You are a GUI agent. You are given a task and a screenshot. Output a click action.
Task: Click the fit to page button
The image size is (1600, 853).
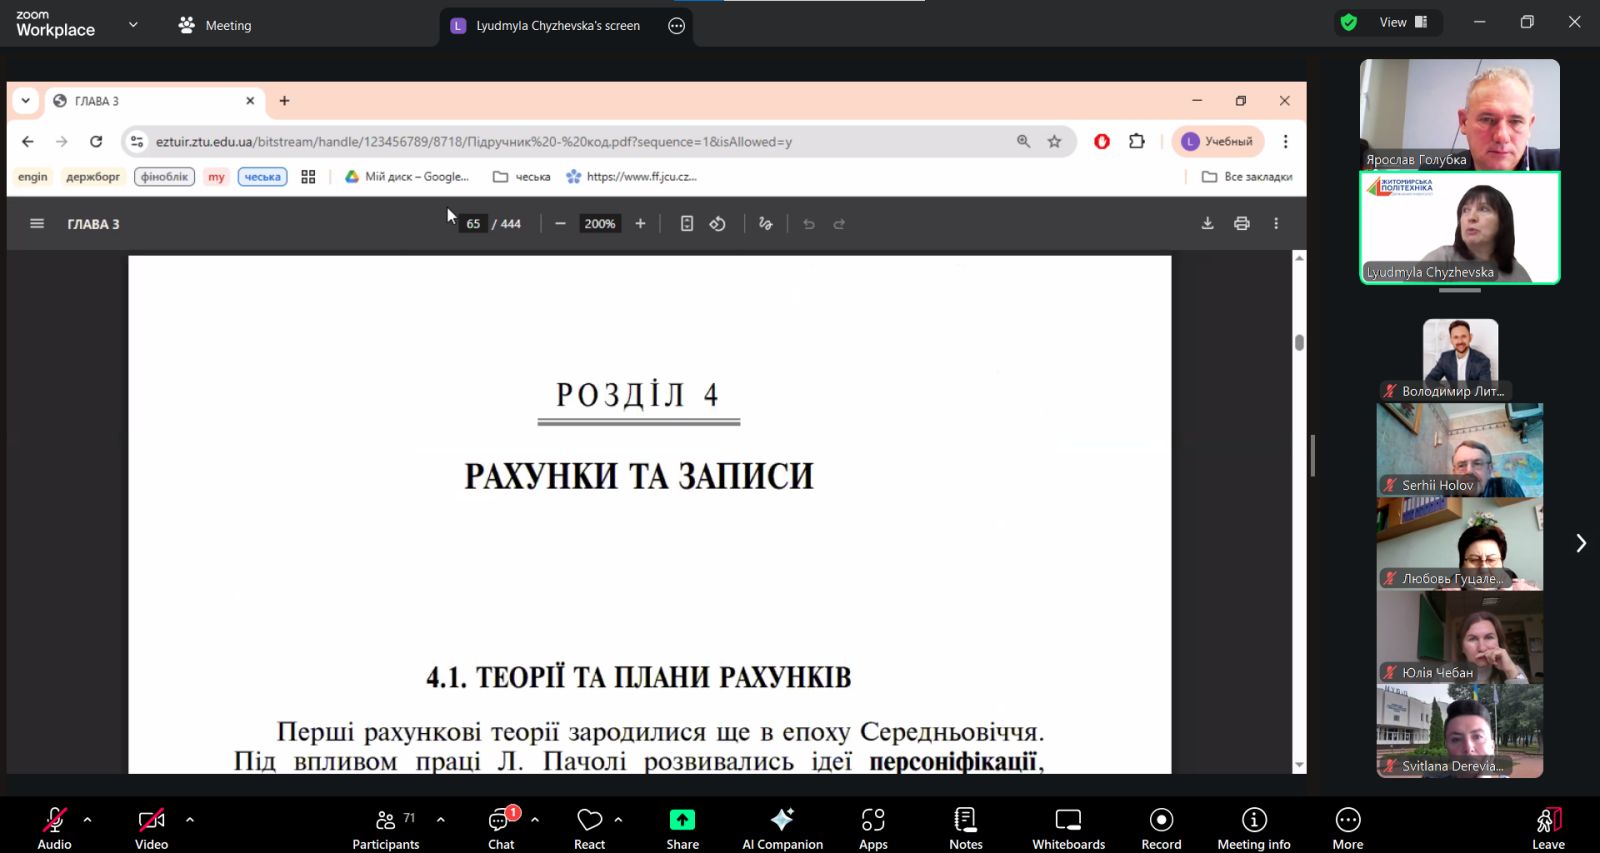coord(687,224)
